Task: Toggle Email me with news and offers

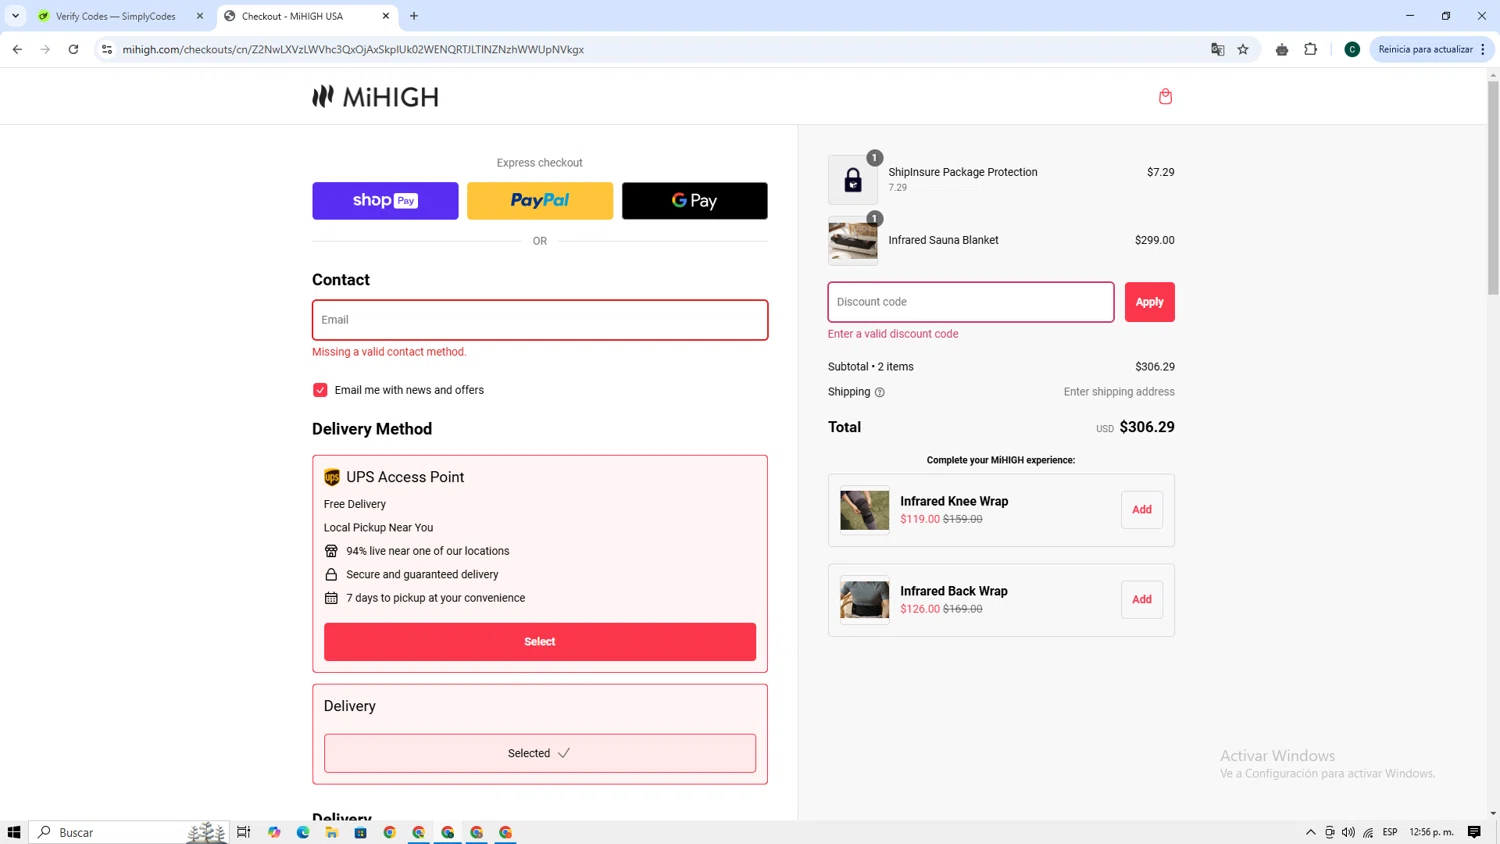Action: click(320, 390)
